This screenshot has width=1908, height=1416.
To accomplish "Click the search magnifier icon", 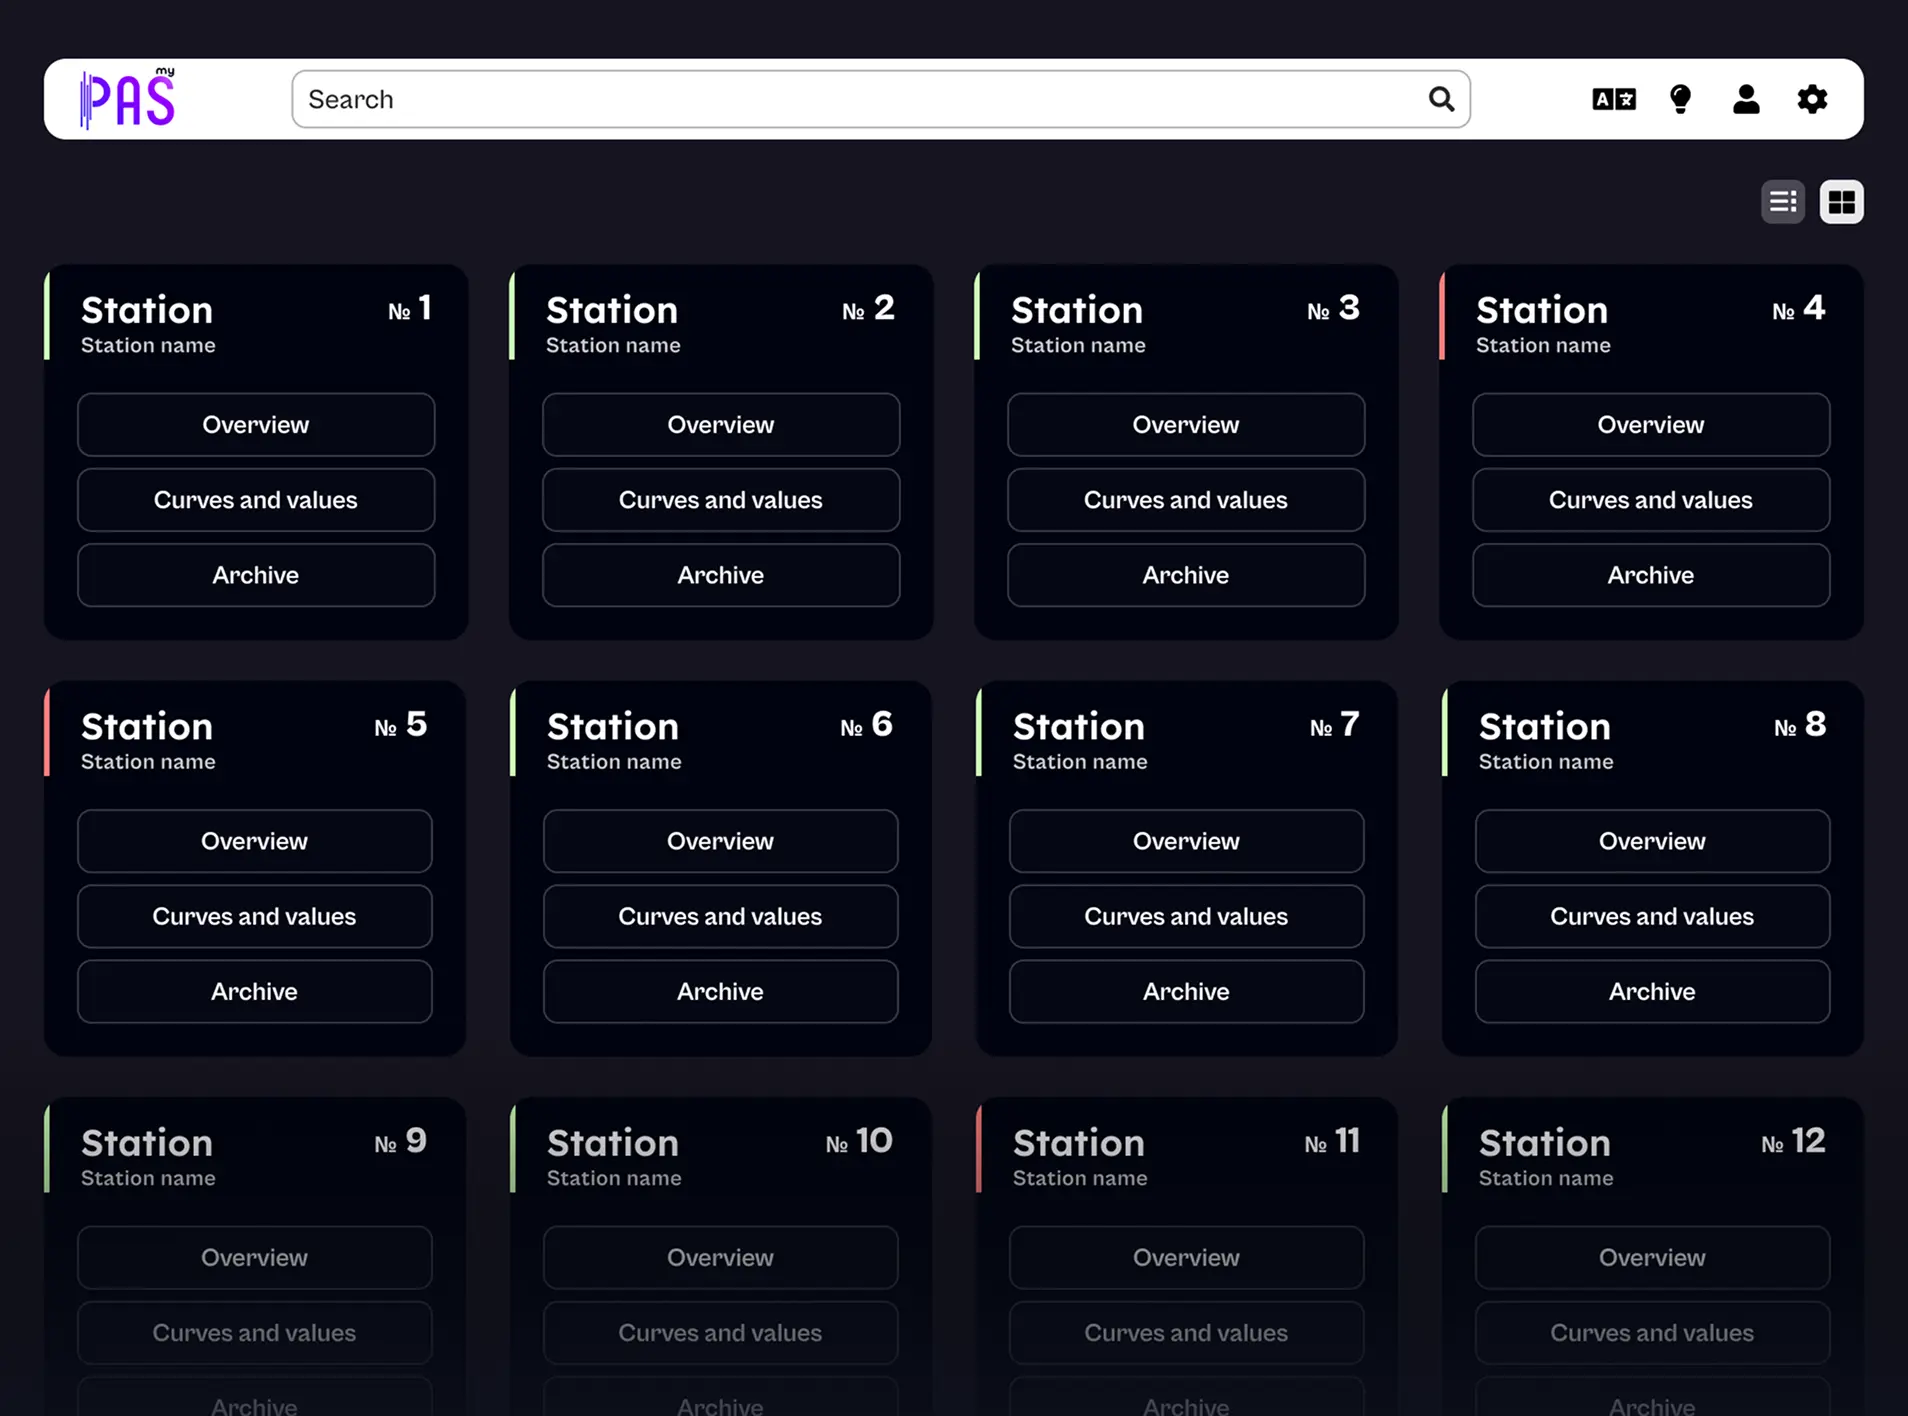I will tap(1441, 99).
